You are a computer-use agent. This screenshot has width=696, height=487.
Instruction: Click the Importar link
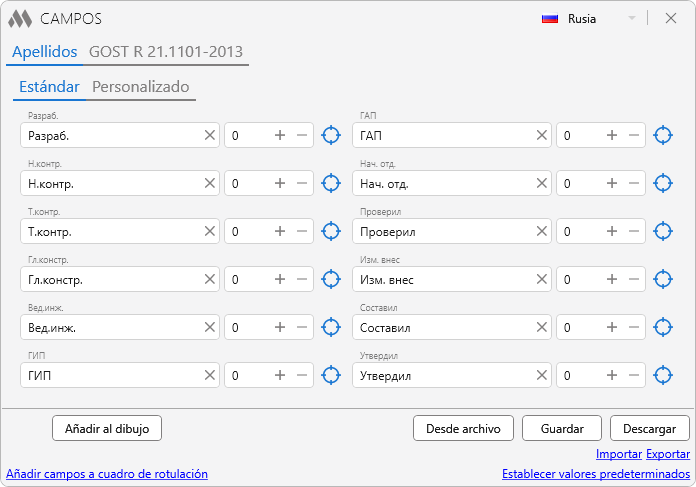click(618, 454)
